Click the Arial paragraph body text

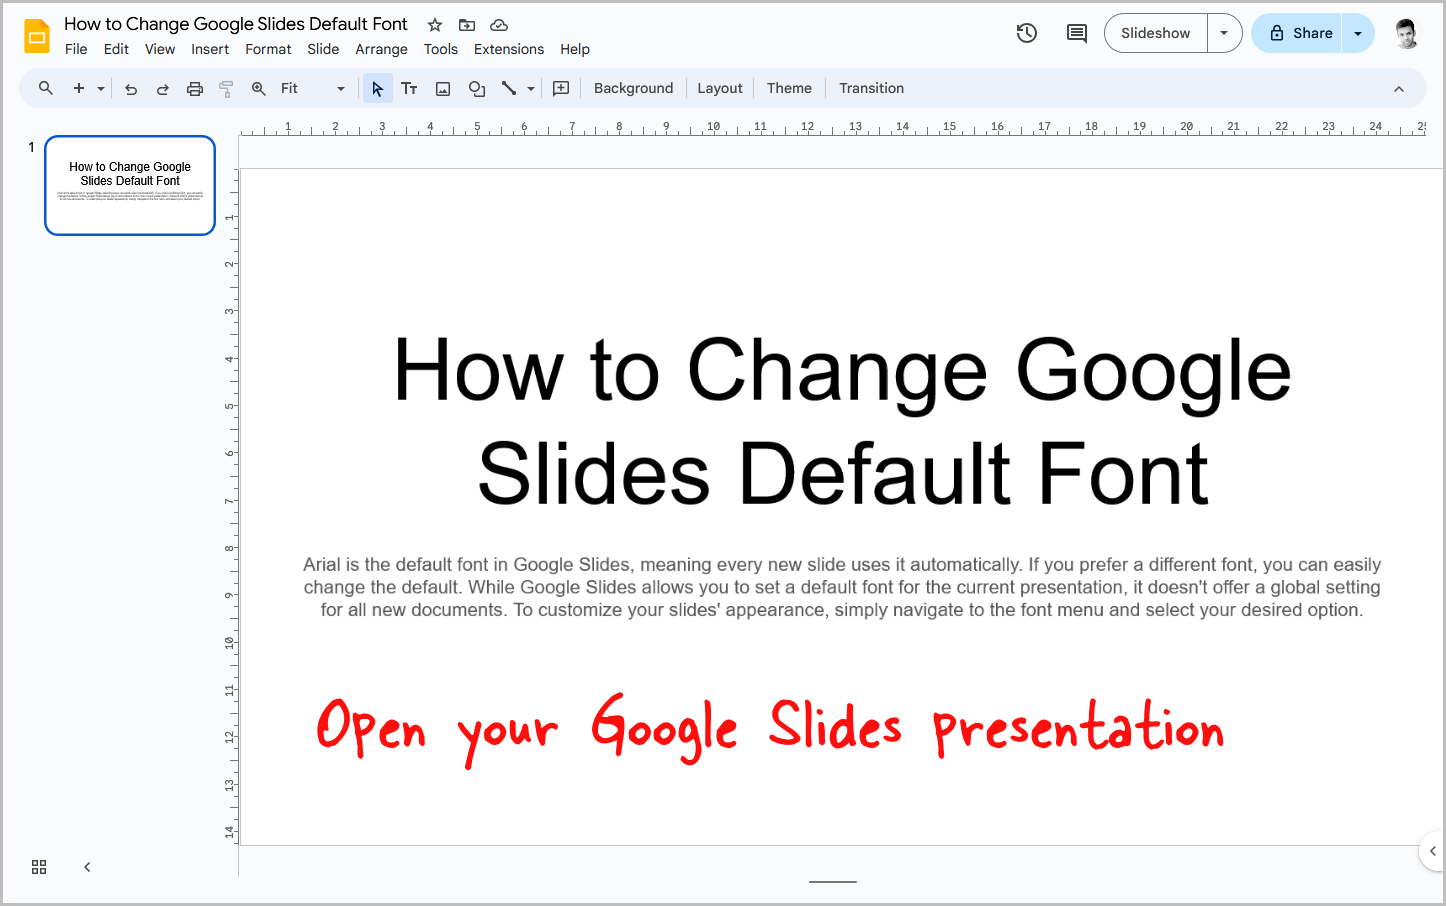[842, 587]
